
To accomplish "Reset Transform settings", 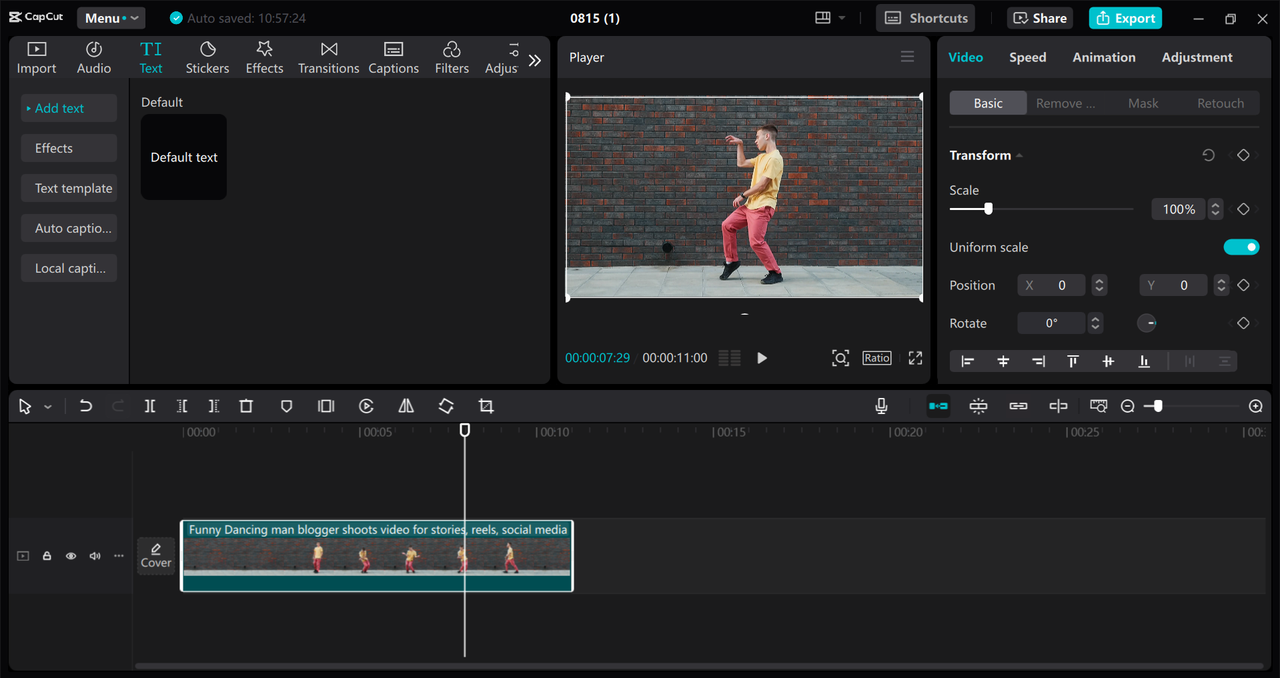I will pos(1208,155).
